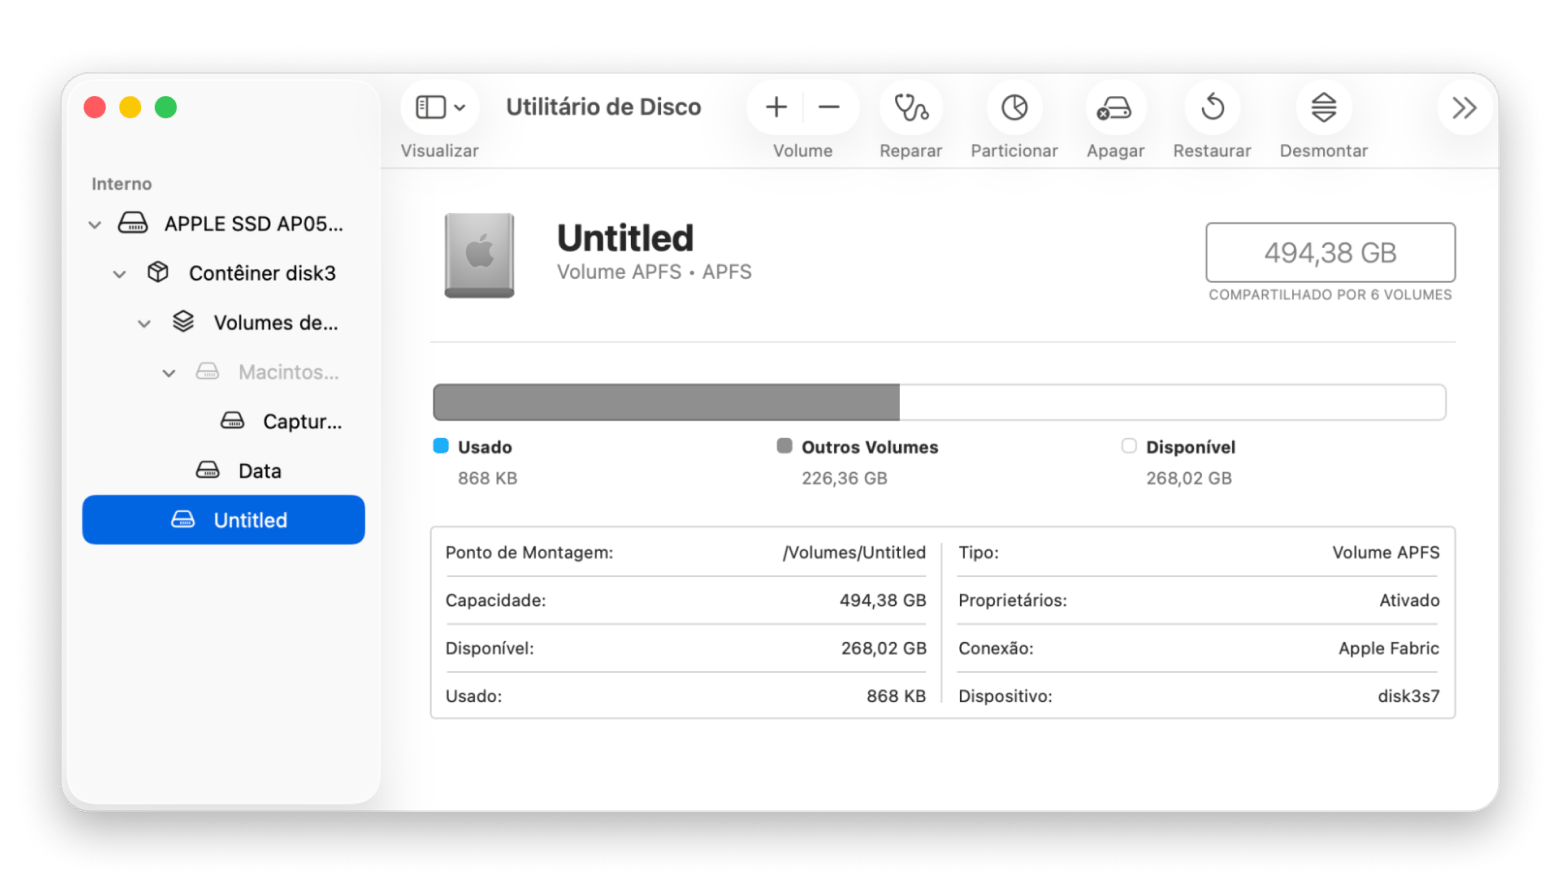Click the Volumes de... layers icon
Screen dimensions: 1560x892
coord(183,321)
